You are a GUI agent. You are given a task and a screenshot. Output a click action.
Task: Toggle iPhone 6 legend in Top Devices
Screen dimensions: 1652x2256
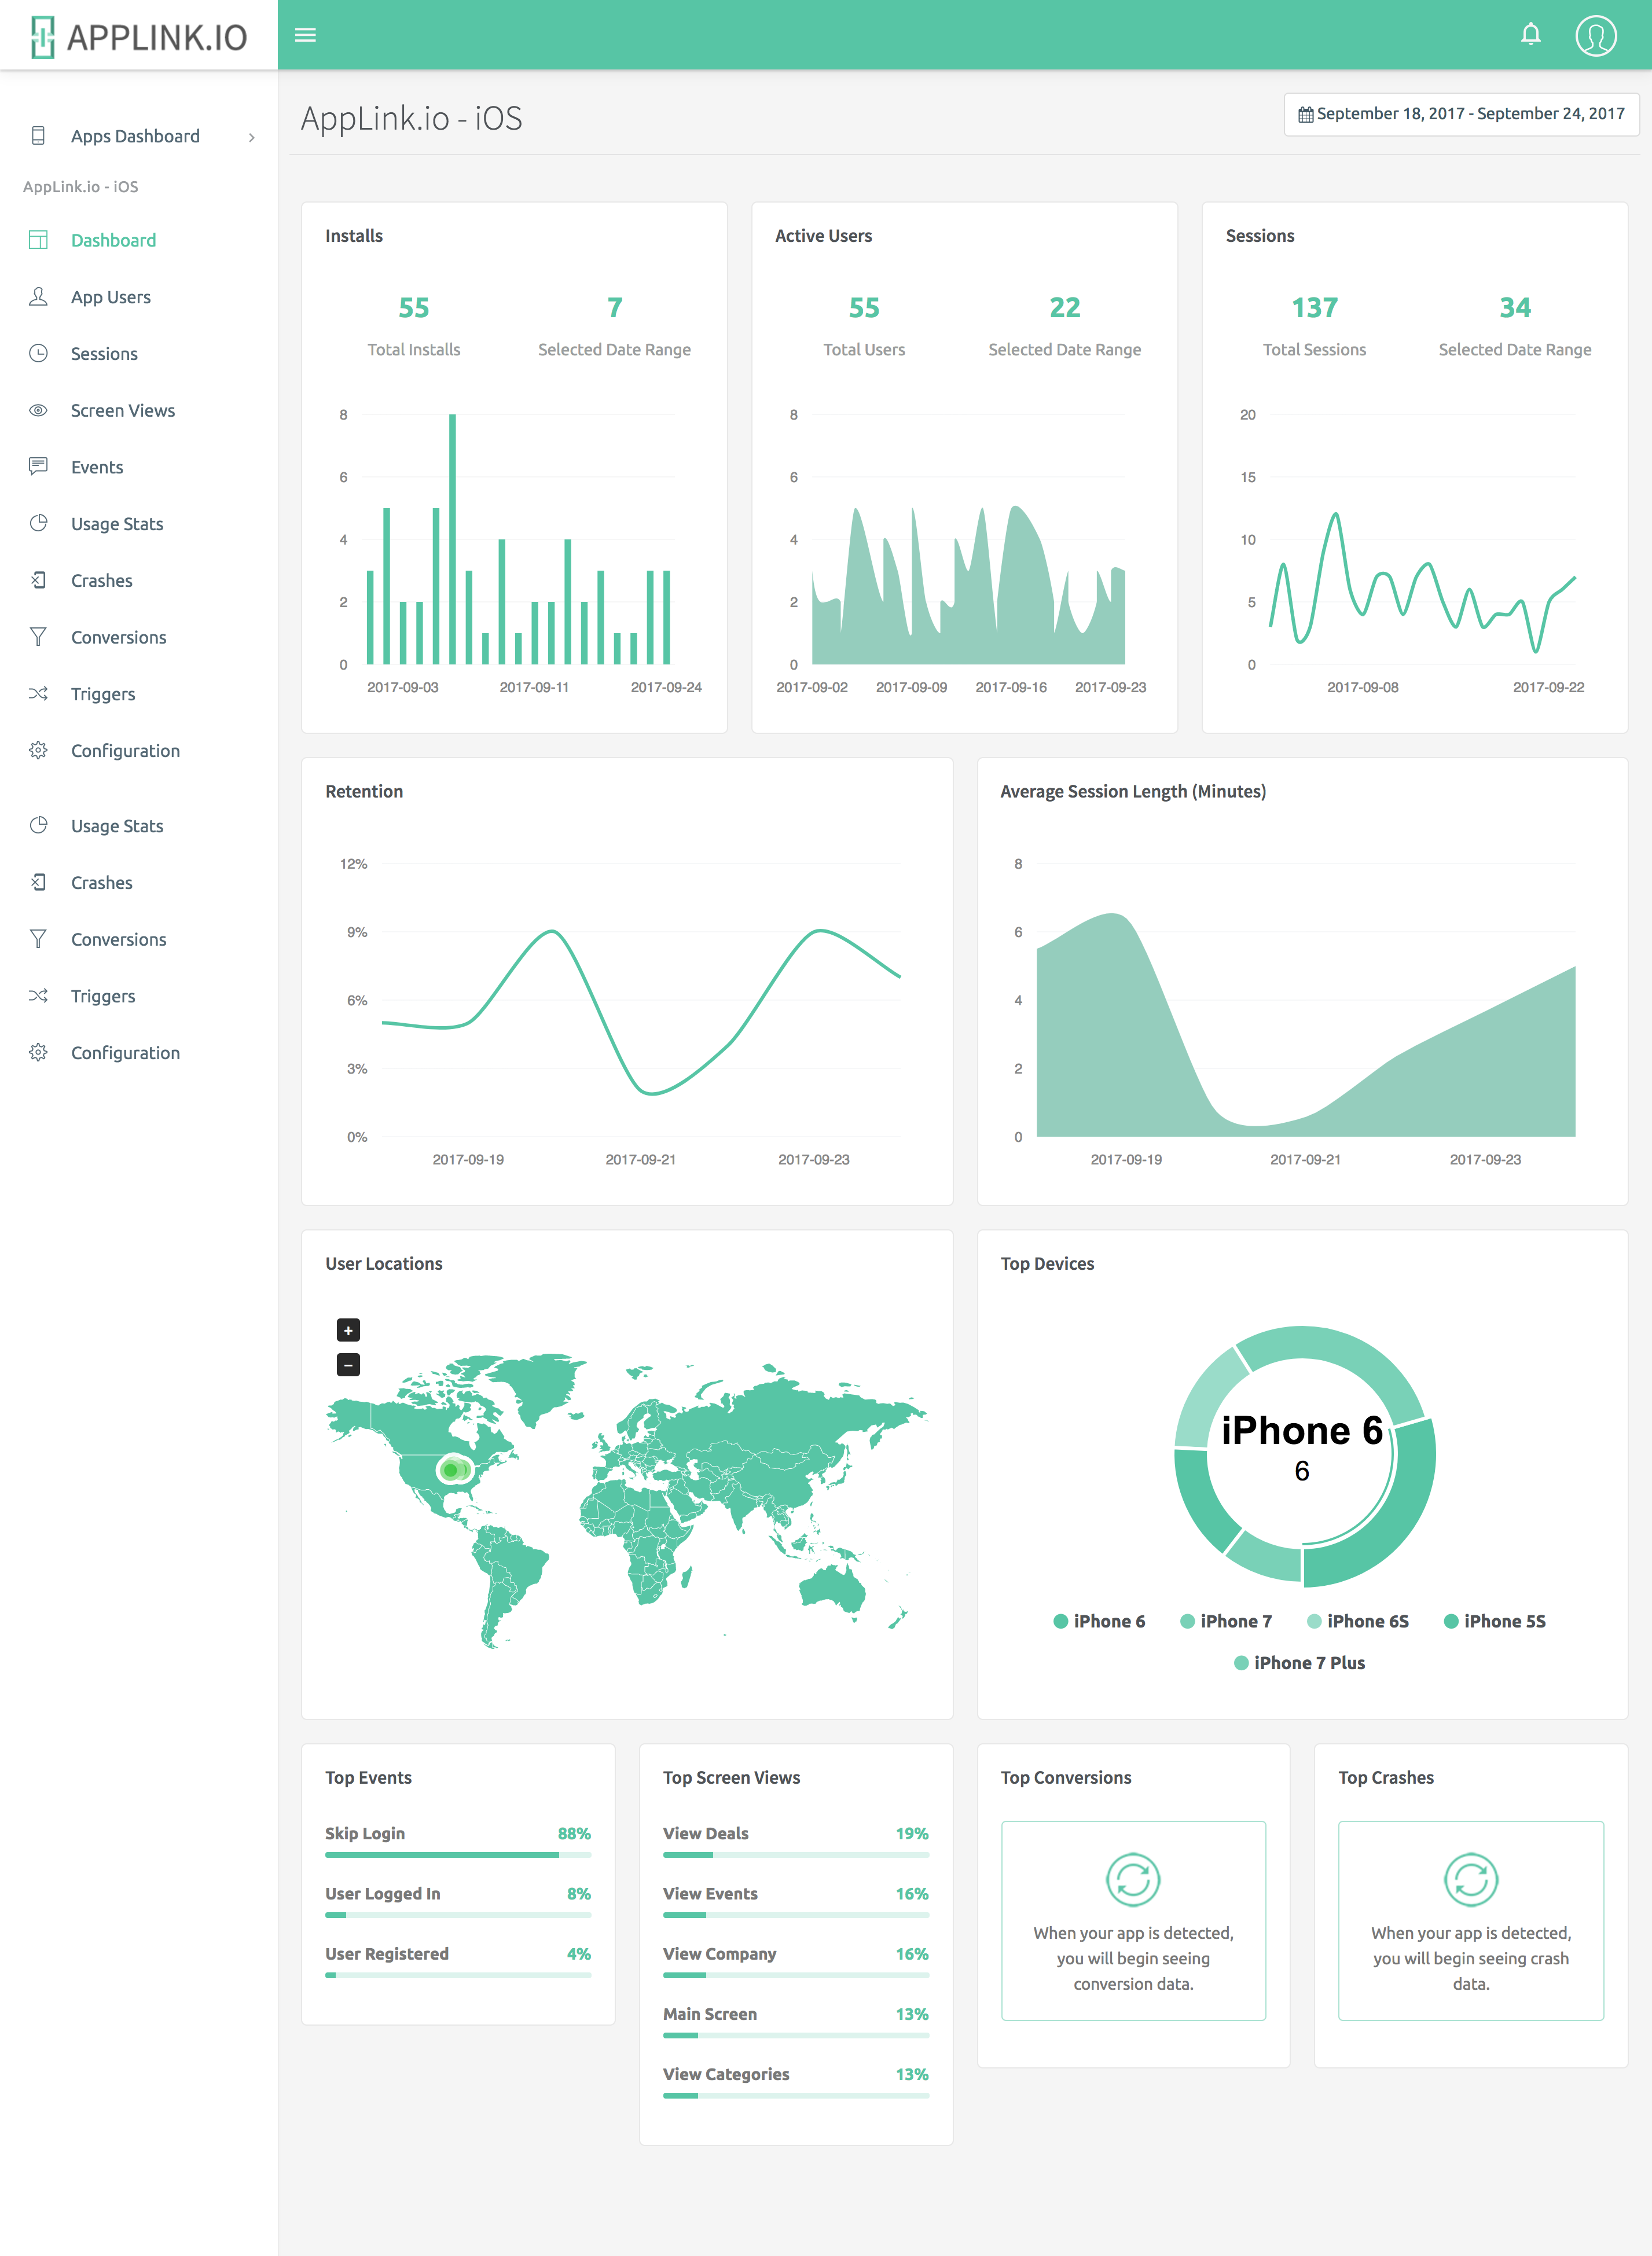(x=1099, y=1621)
